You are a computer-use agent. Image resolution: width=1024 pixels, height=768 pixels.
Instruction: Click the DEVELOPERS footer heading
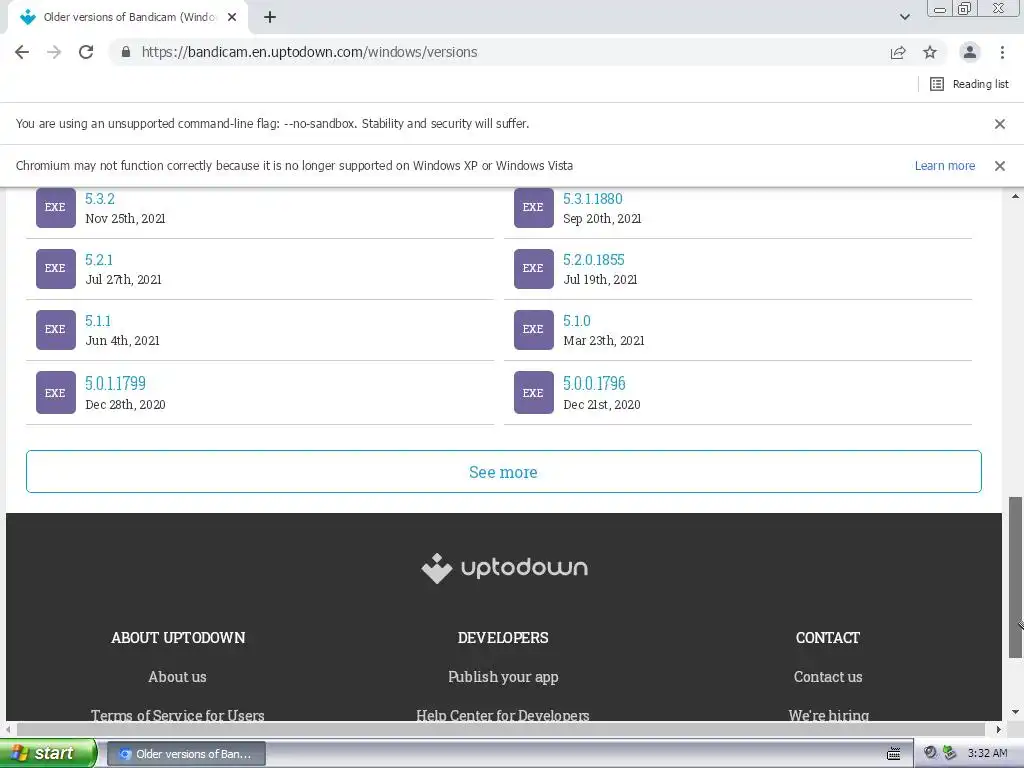(503, 638)
